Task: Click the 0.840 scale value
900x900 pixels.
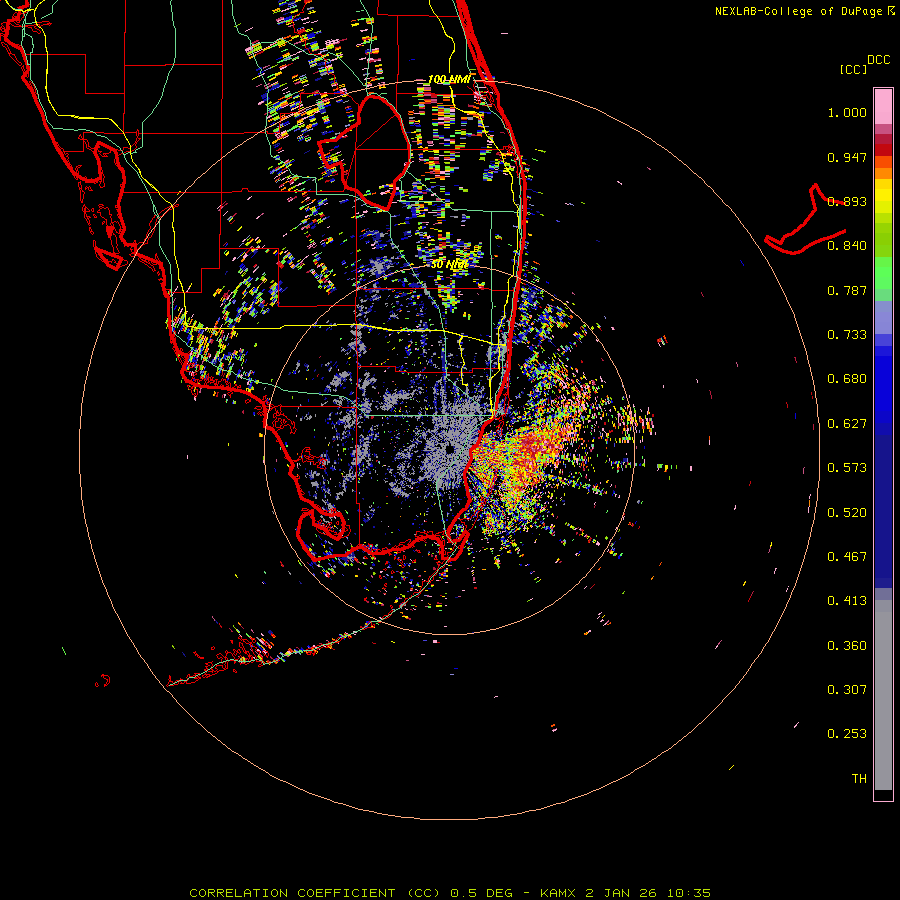Action: (847, 246)
